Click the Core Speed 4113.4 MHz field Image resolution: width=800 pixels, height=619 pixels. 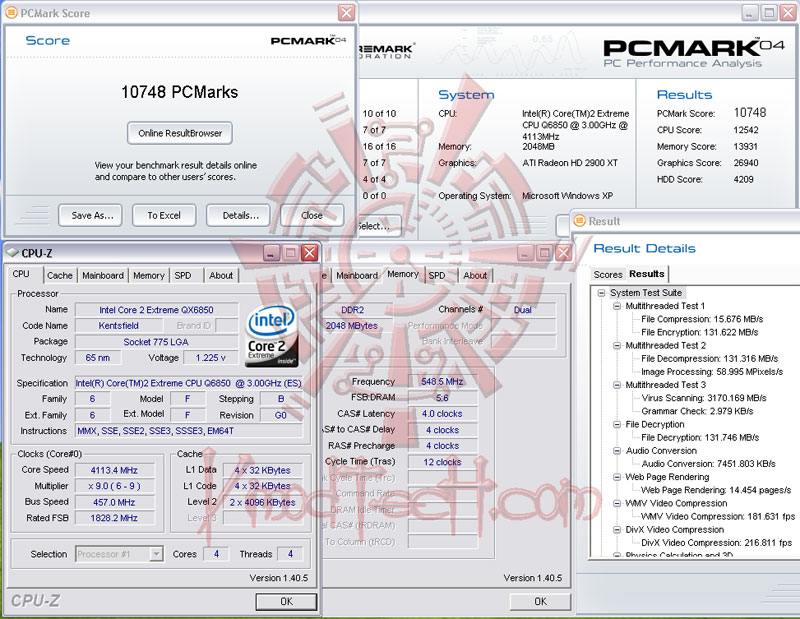[114, 470]
